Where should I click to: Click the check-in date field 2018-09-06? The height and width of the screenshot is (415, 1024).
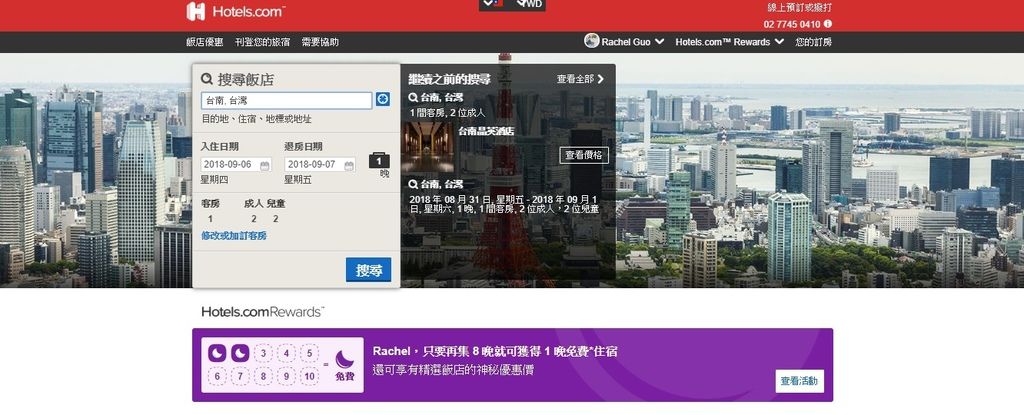(236, 165)
